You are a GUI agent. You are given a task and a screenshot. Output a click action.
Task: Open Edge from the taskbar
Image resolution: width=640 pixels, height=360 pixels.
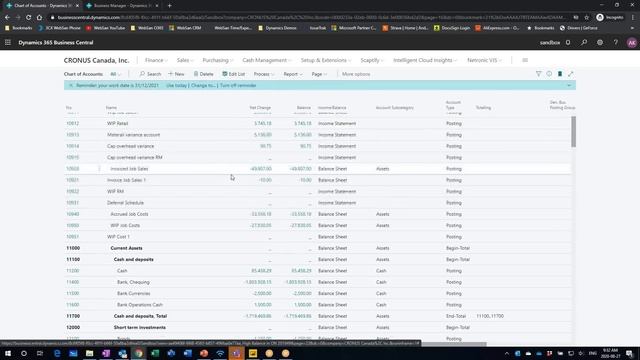[x=57, y=353]
